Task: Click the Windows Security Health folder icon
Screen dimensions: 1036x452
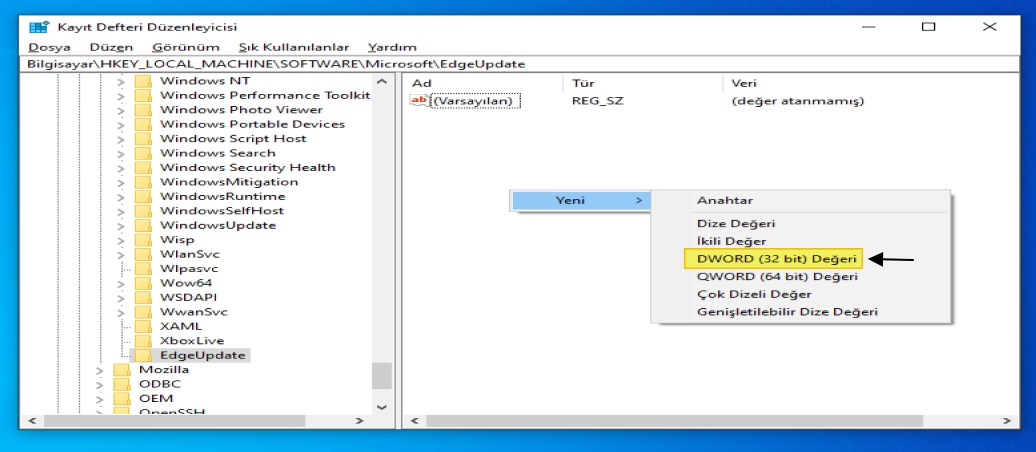Action: tap(143, 168)
